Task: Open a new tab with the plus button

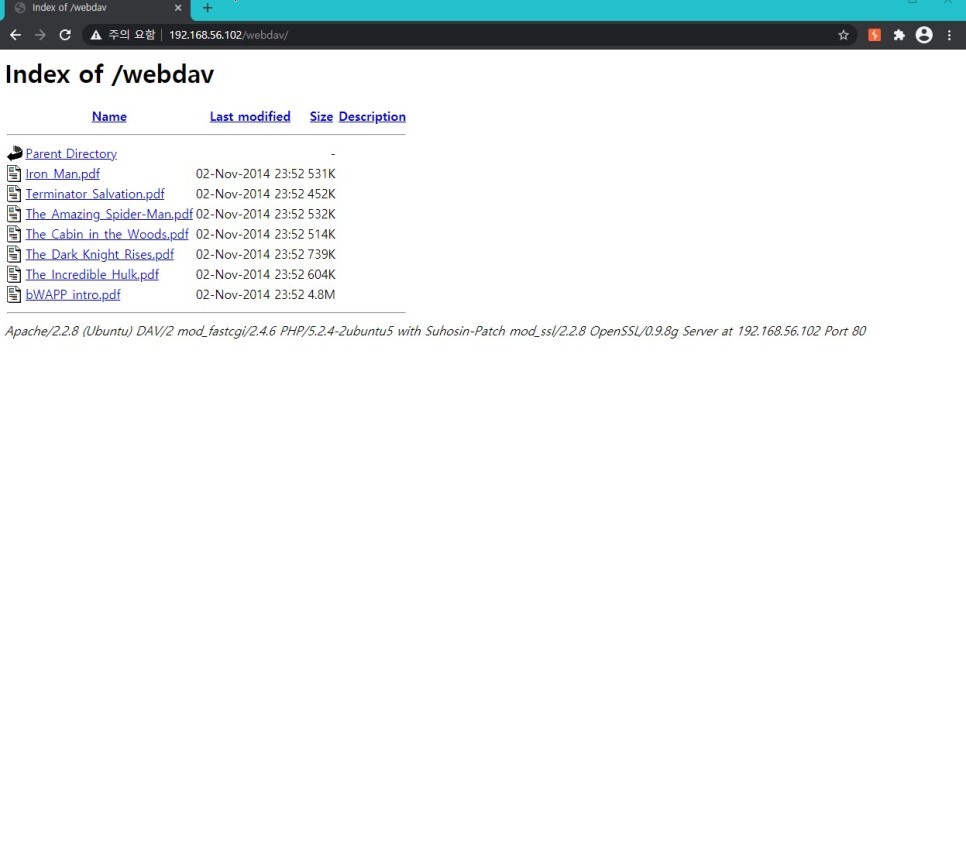Action: pos(208,8)
